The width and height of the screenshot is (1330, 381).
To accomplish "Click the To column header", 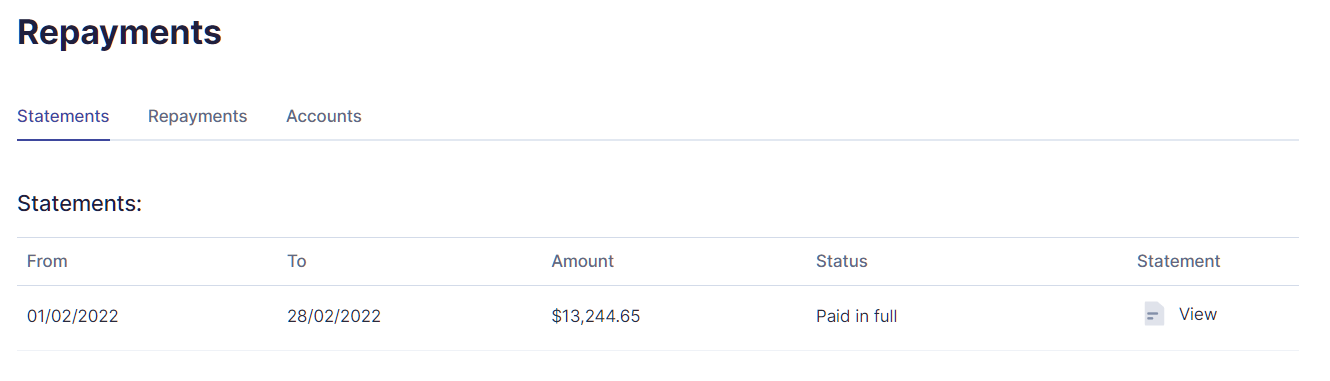I will coord(297,261).
